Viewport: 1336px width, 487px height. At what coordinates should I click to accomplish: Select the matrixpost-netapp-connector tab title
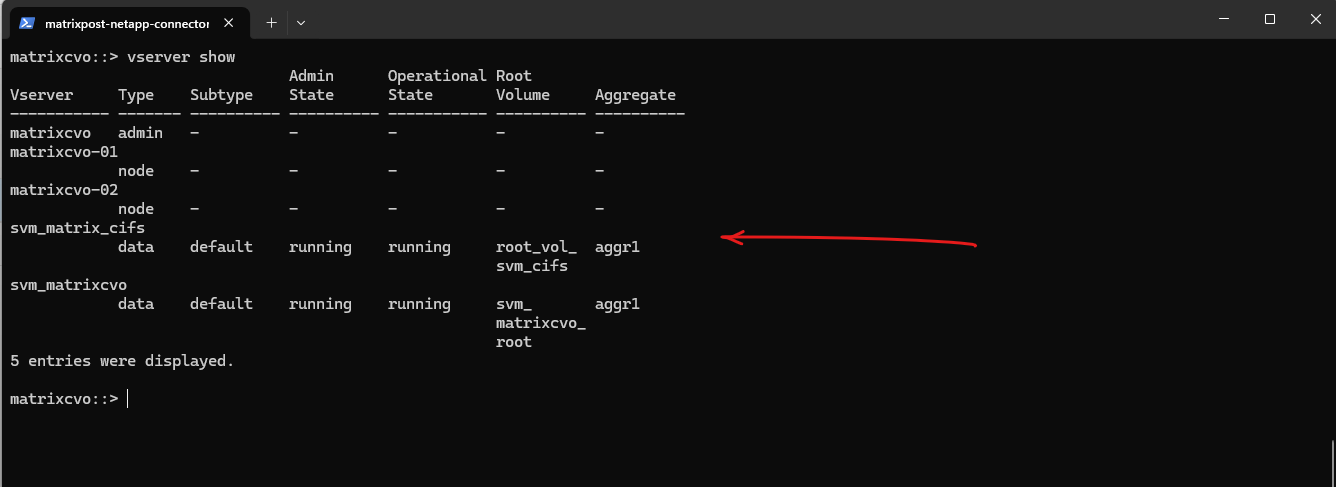[127, 21]
